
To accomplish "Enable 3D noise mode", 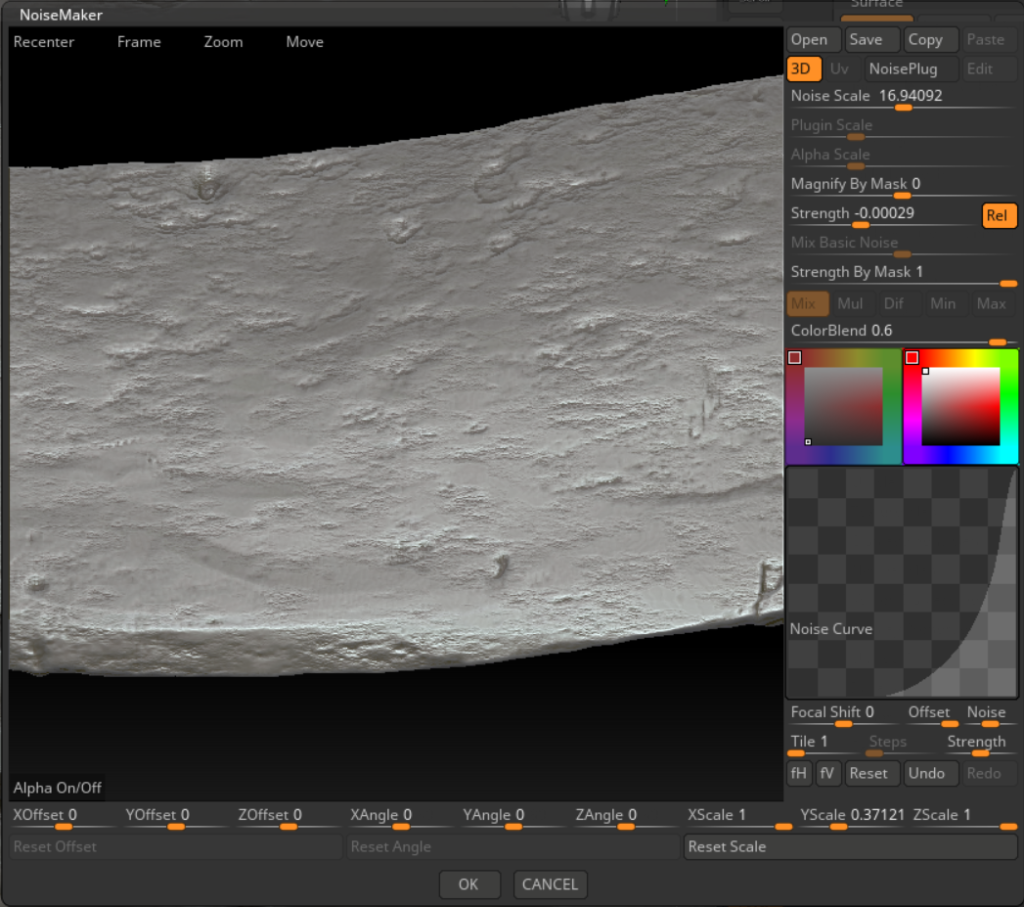I will pyautogui.click(x=803, y=69).
